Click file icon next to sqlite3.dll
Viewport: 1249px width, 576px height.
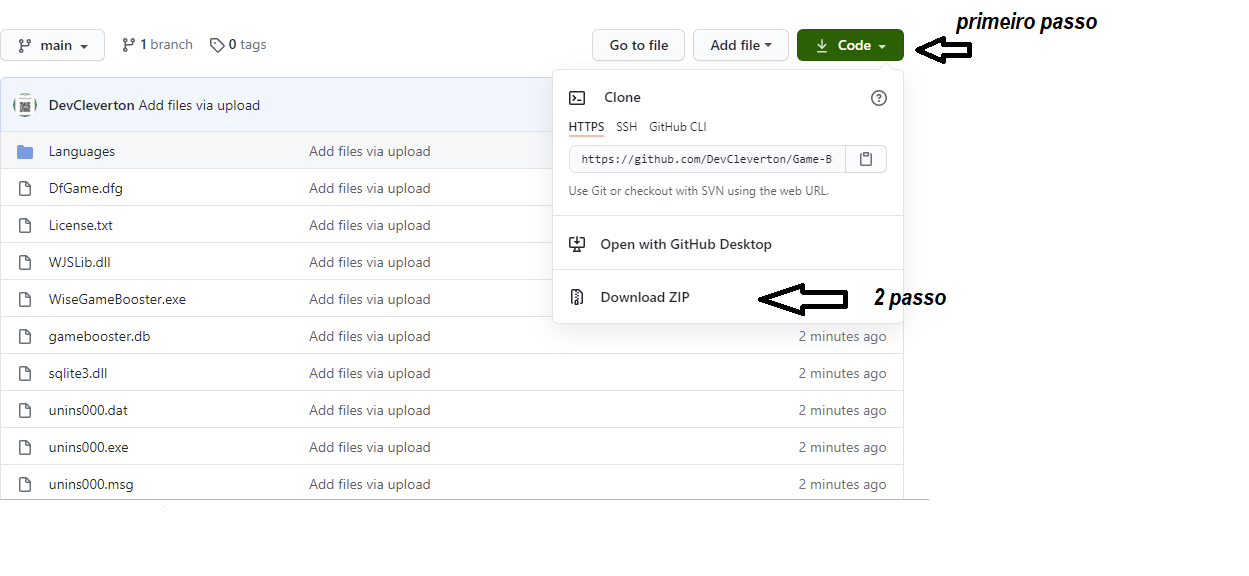coord(26,373)
